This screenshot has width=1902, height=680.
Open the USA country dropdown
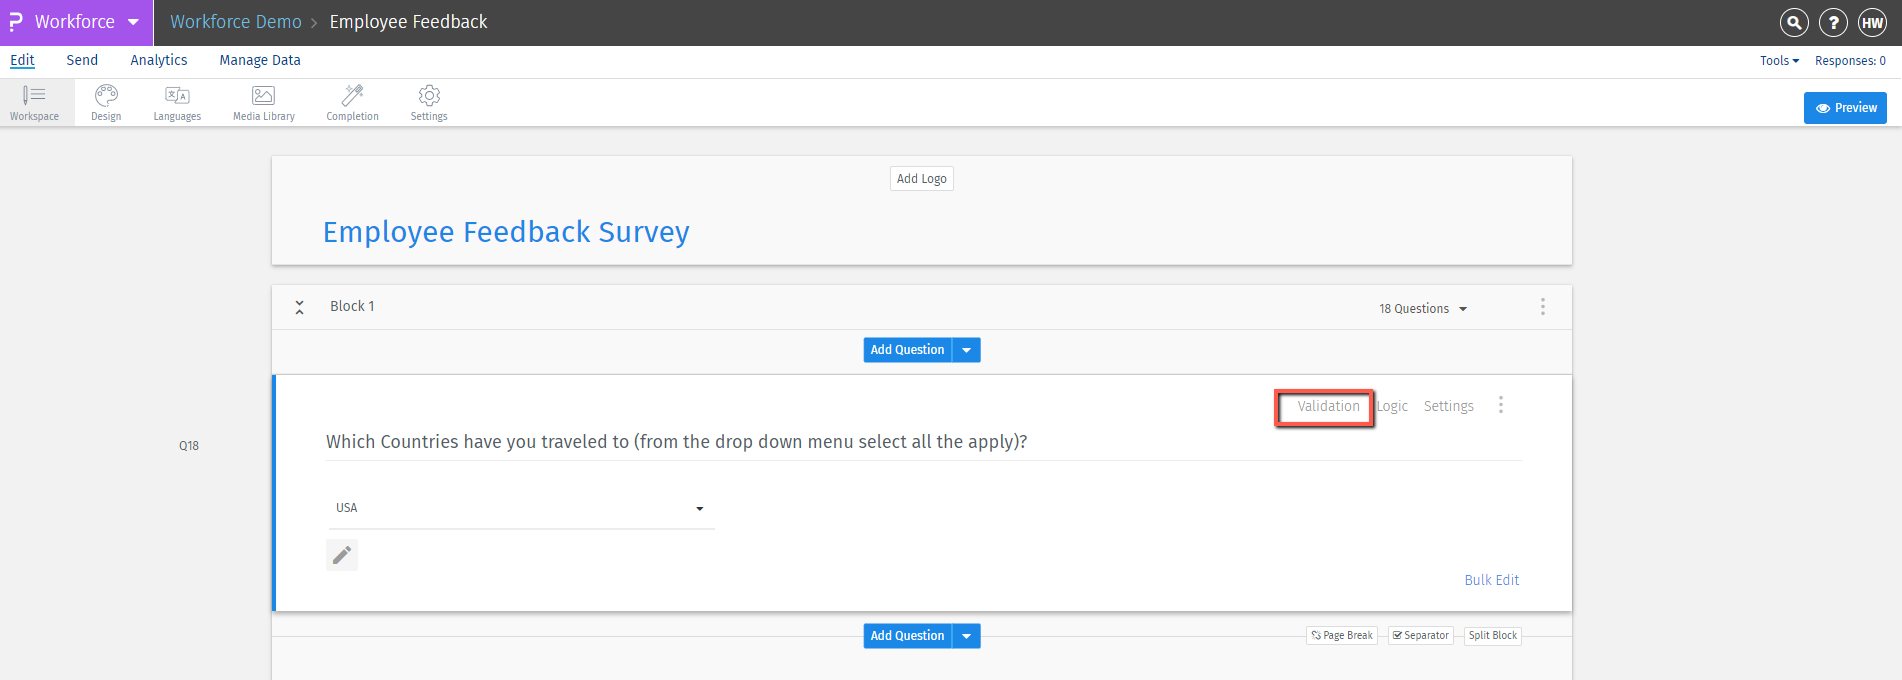521,508
